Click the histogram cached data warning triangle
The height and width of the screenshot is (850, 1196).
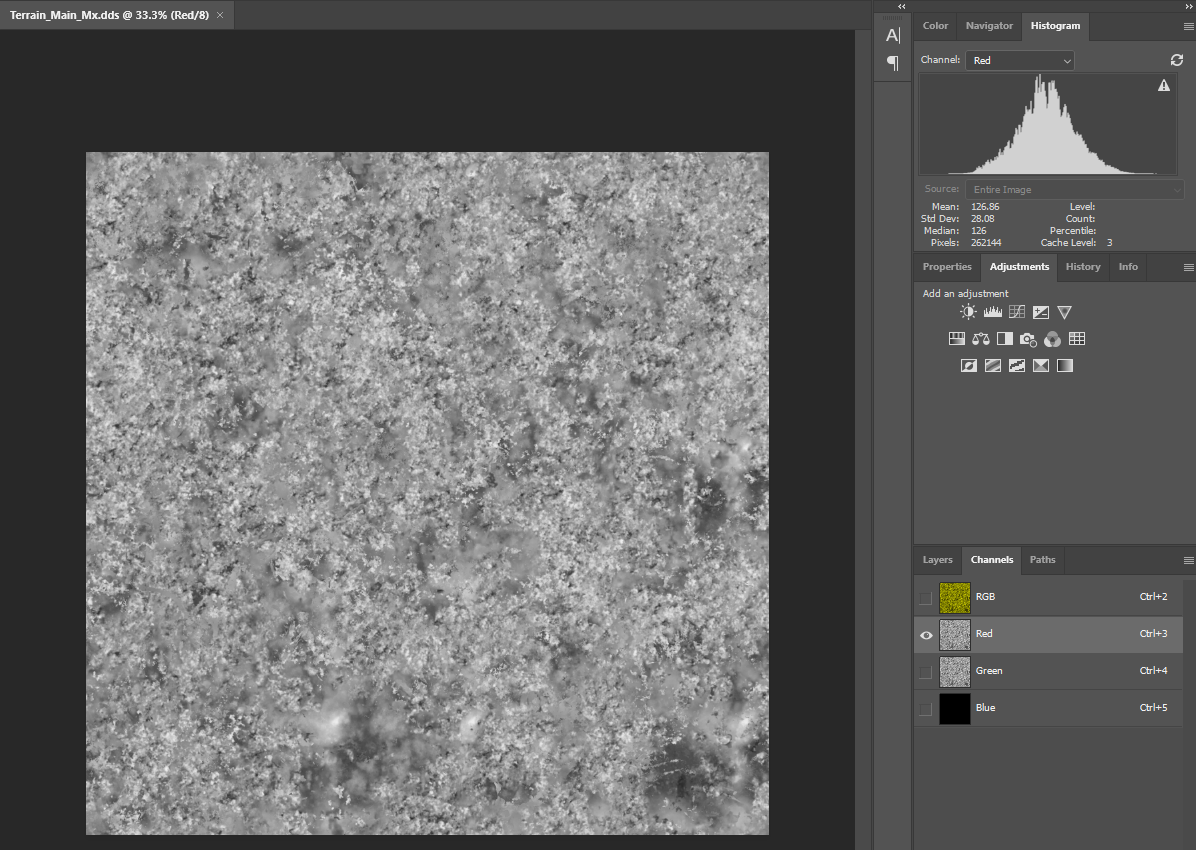(x=1164, y=85)
